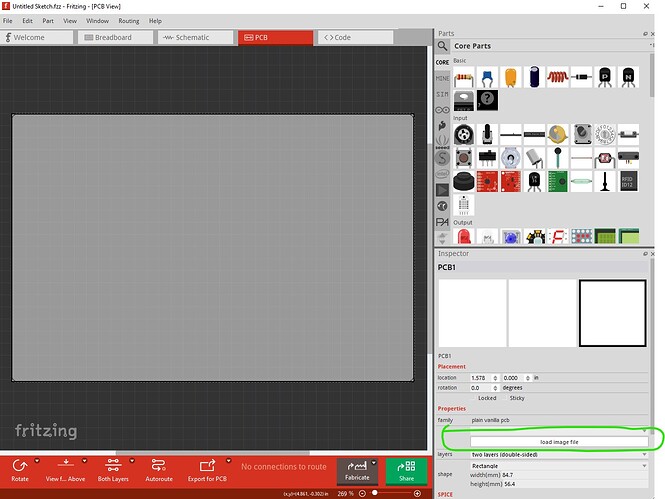Select the gray PCB board on canvas

tap(212, 248)
